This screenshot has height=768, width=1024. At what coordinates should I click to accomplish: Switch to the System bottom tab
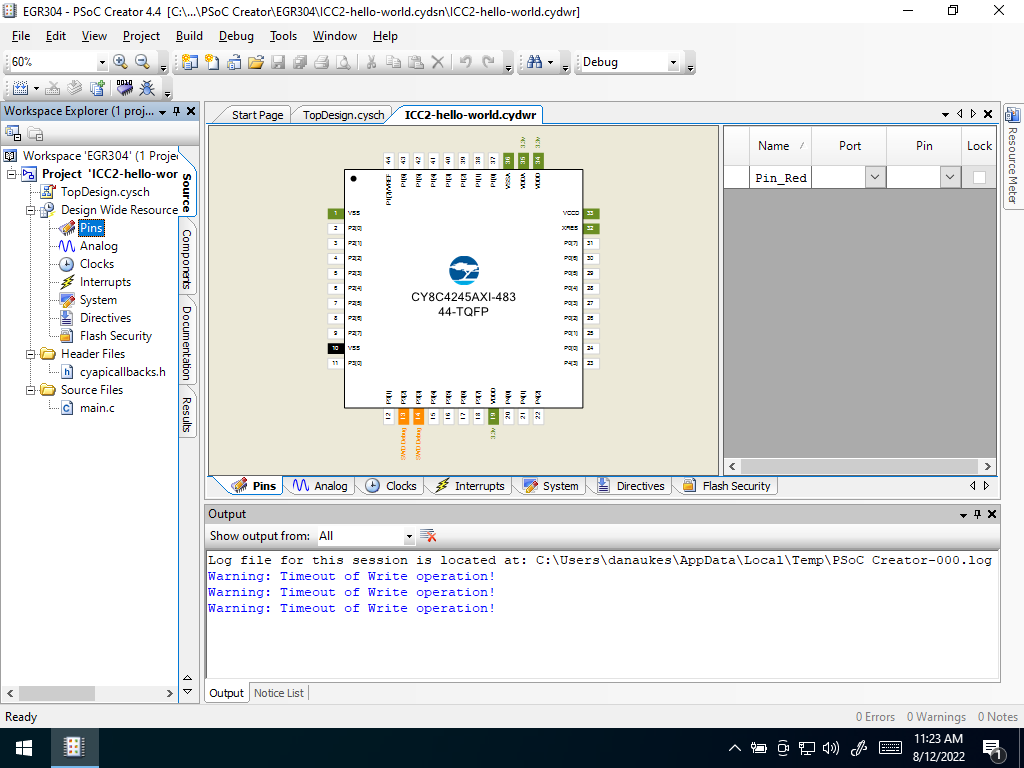(552, 486)
